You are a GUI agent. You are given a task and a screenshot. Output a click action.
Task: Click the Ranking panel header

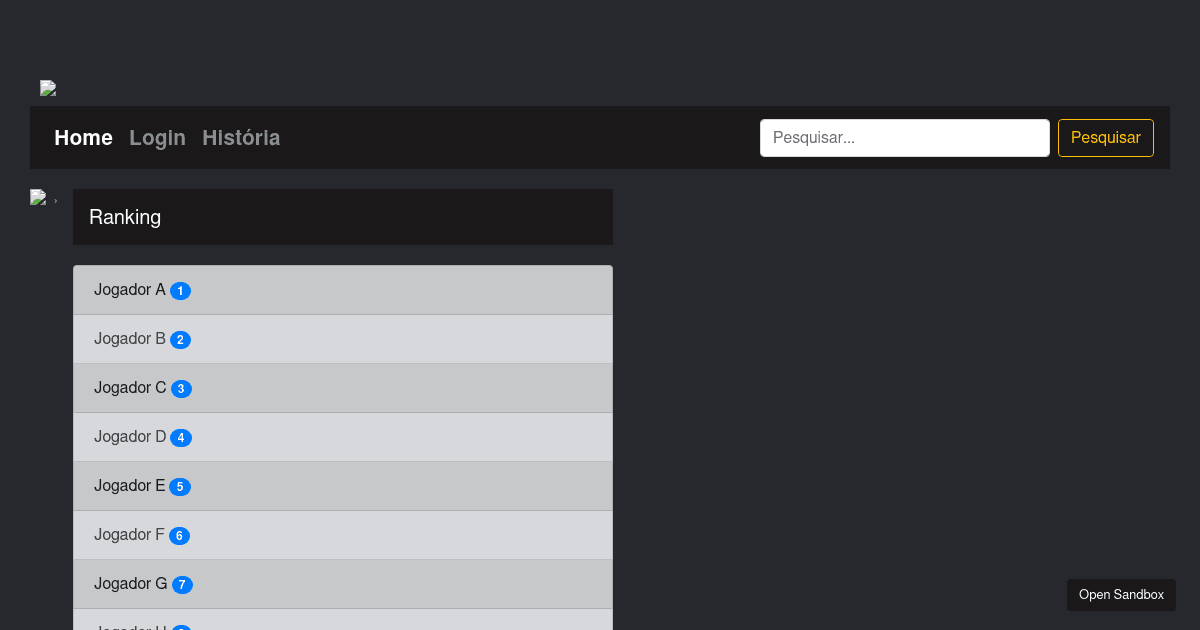coord(343,217)
